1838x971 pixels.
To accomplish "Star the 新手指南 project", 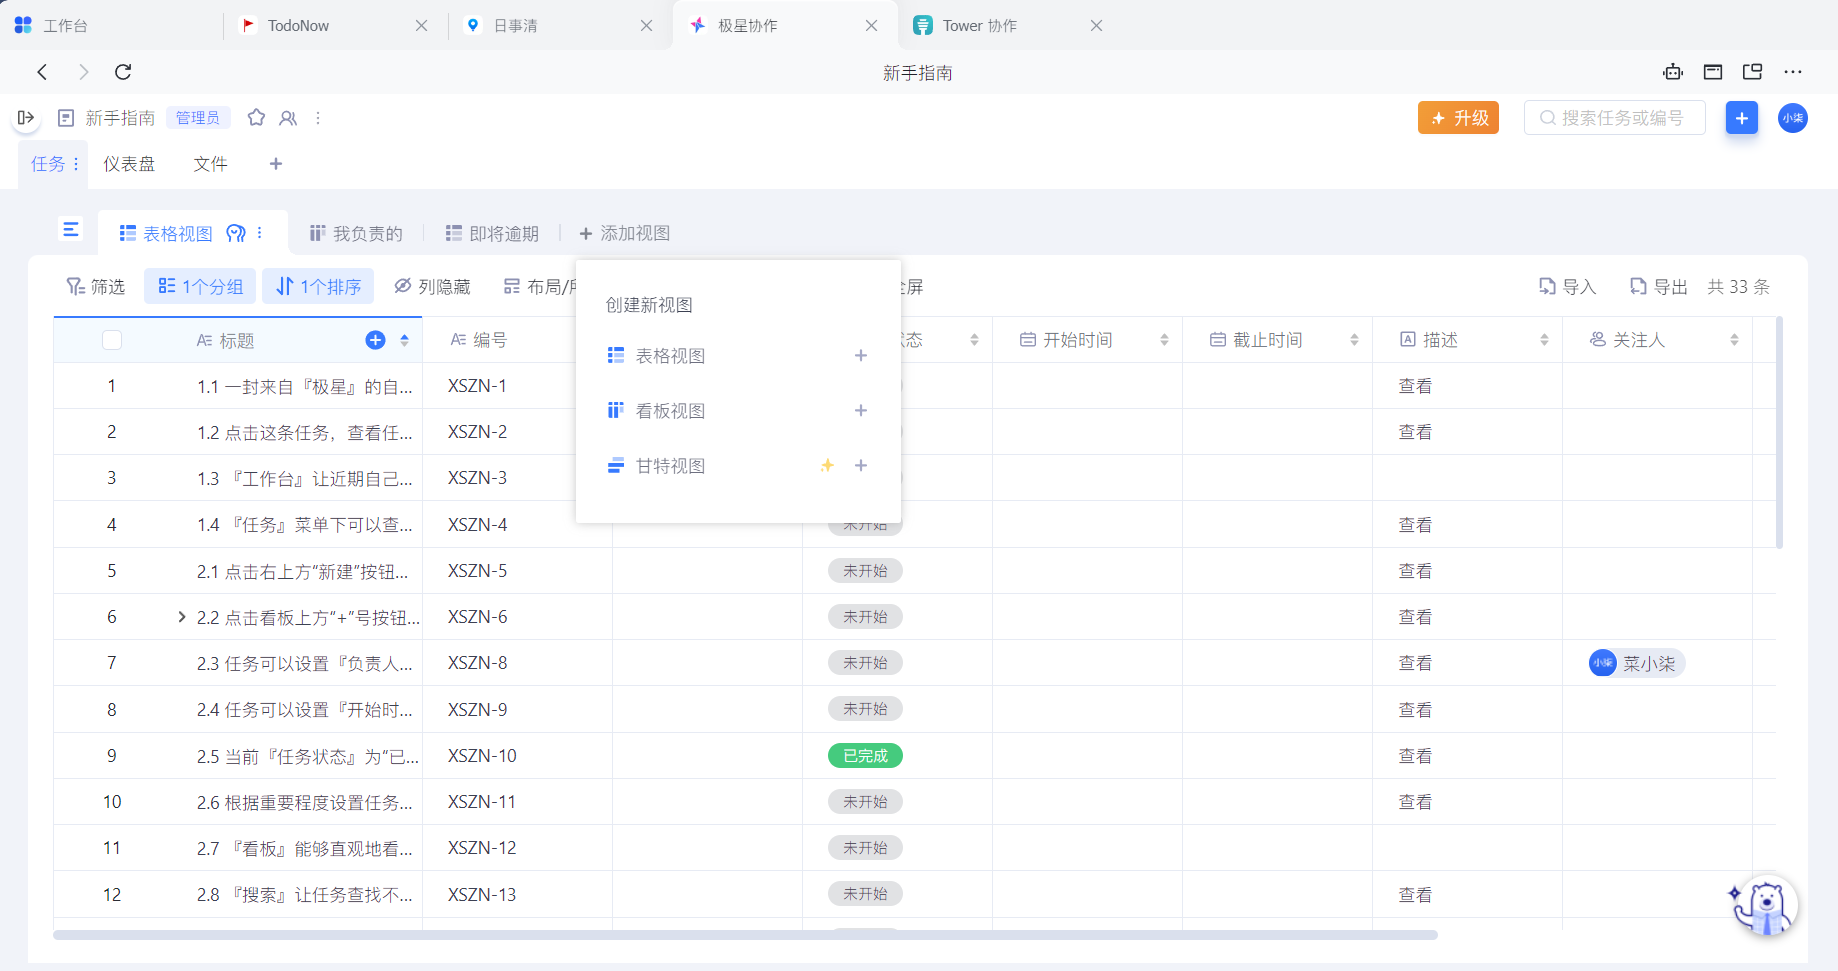I will [x=256, y=118].
